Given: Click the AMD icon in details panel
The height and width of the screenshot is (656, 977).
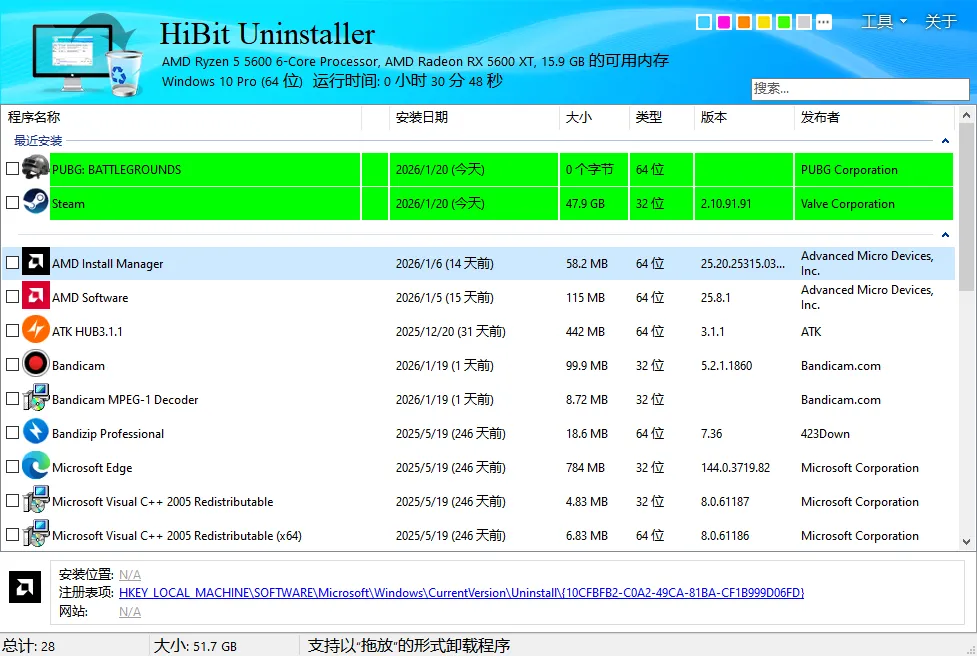Looking at the screenshot, I should pos(25,587).
